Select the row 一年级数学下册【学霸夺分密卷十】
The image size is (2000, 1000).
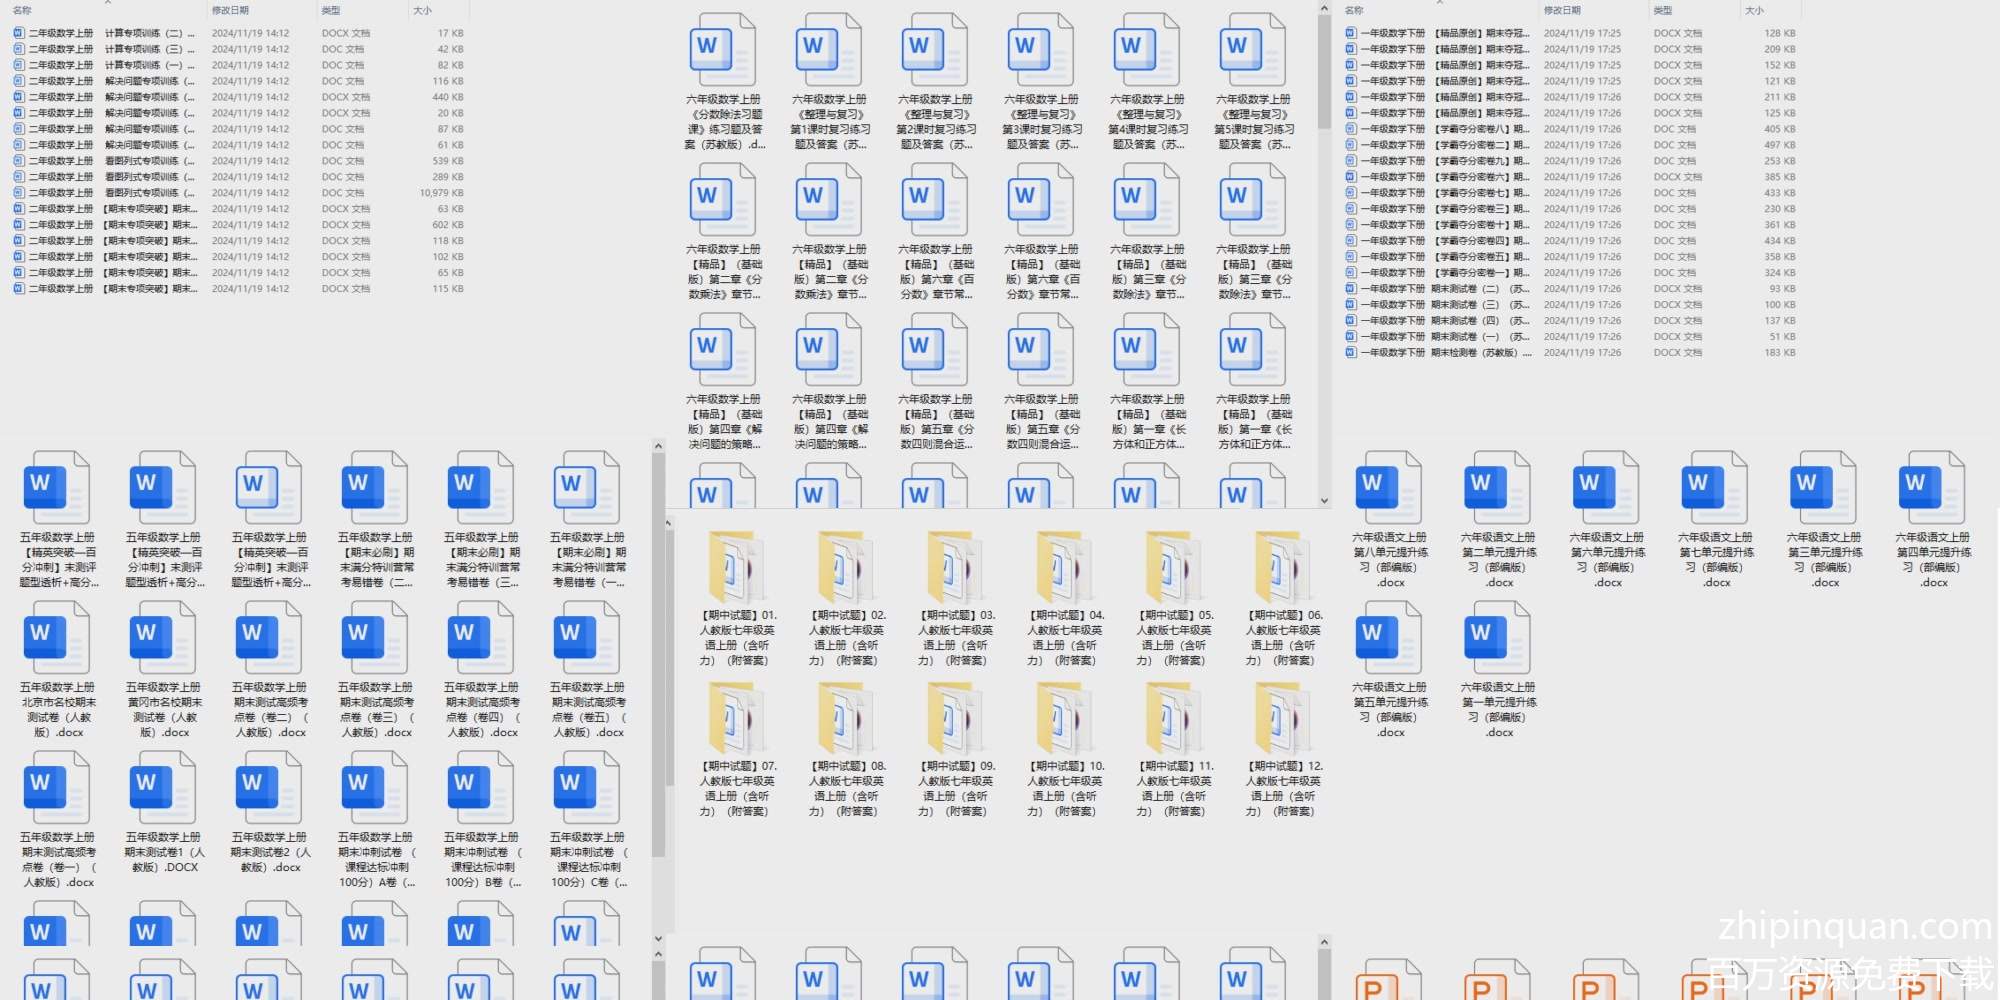(1570, 225)
